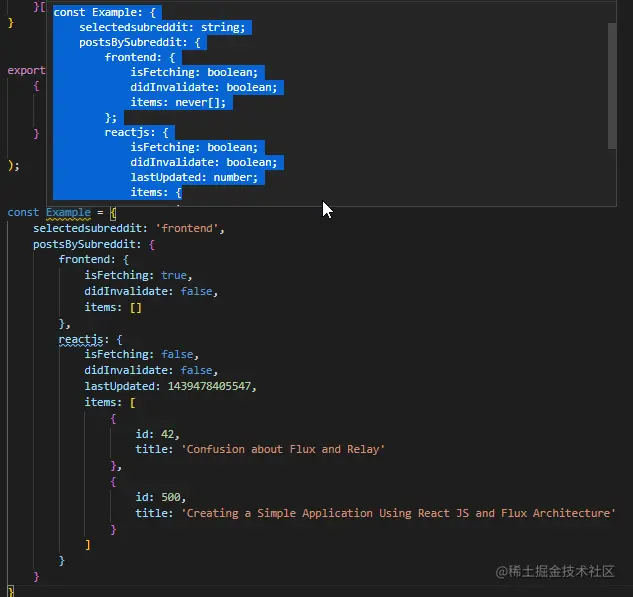This screenshot has height=597, width=633.
Task: Click the 'frontend' string value of selectedsubreddit
Action: pos(187,228)
